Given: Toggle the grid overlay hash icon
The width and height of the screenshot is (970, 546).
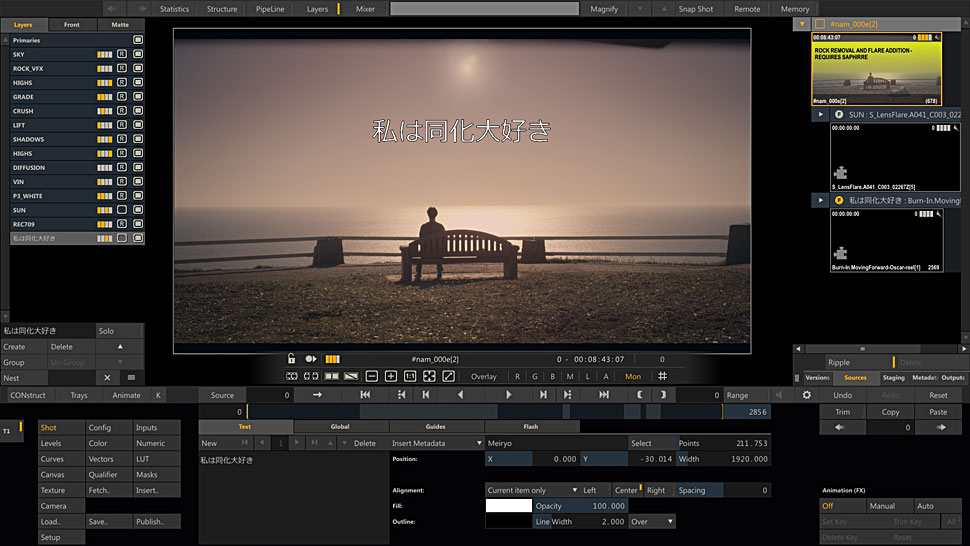Looking at the screenshot, I should point(662,376).
